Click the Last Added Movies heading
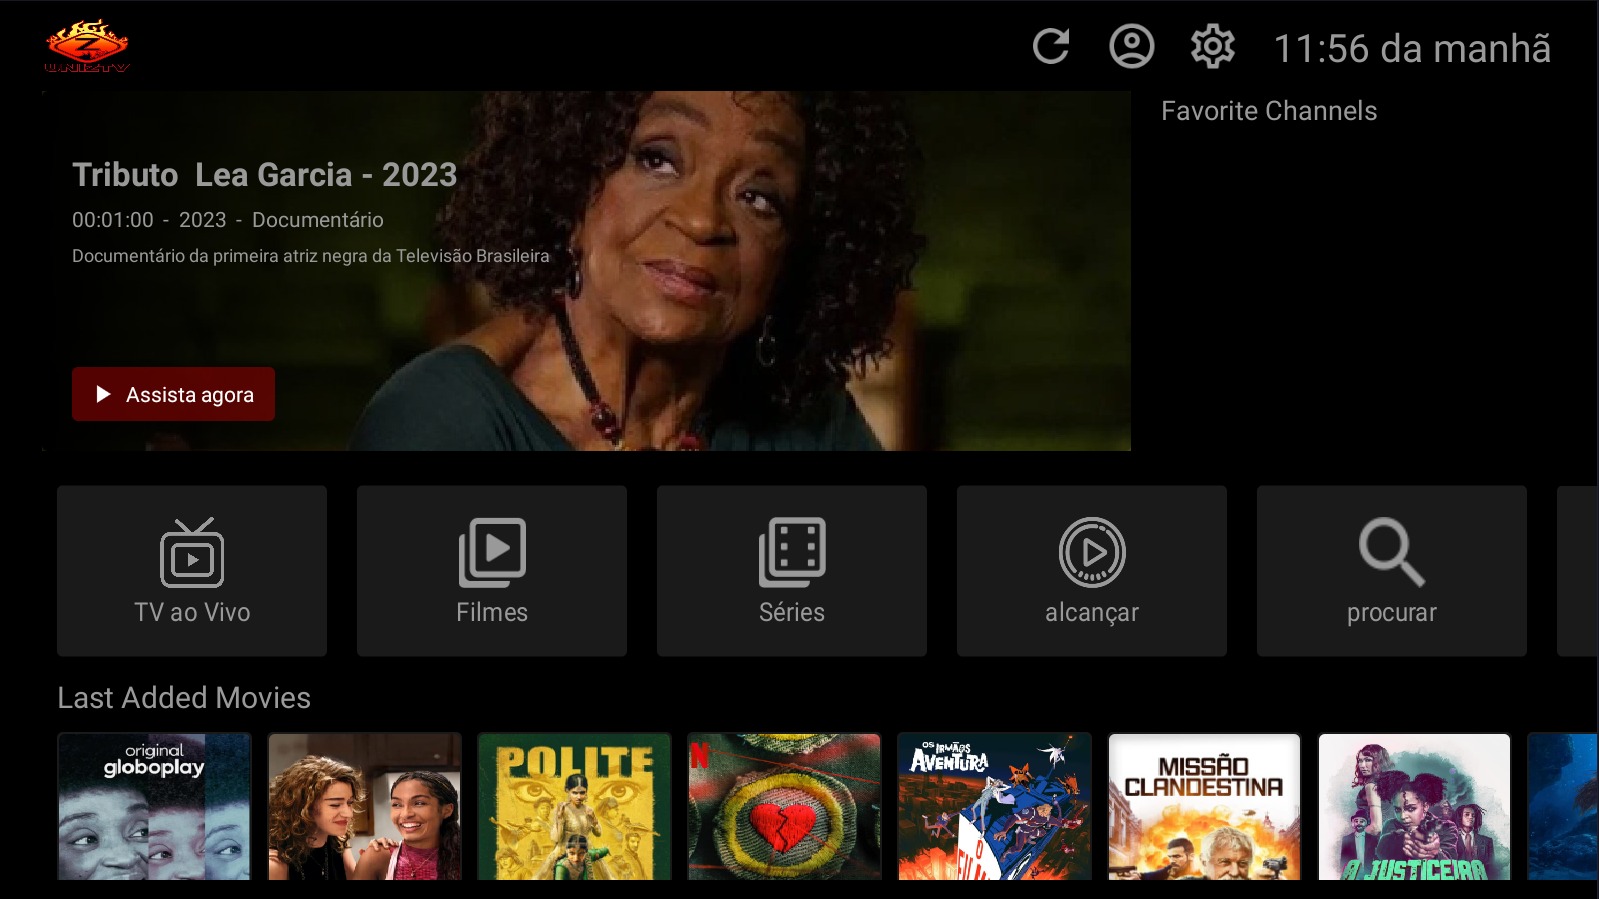The width and height of the screenshot is (1599, 899). (184, 698)
